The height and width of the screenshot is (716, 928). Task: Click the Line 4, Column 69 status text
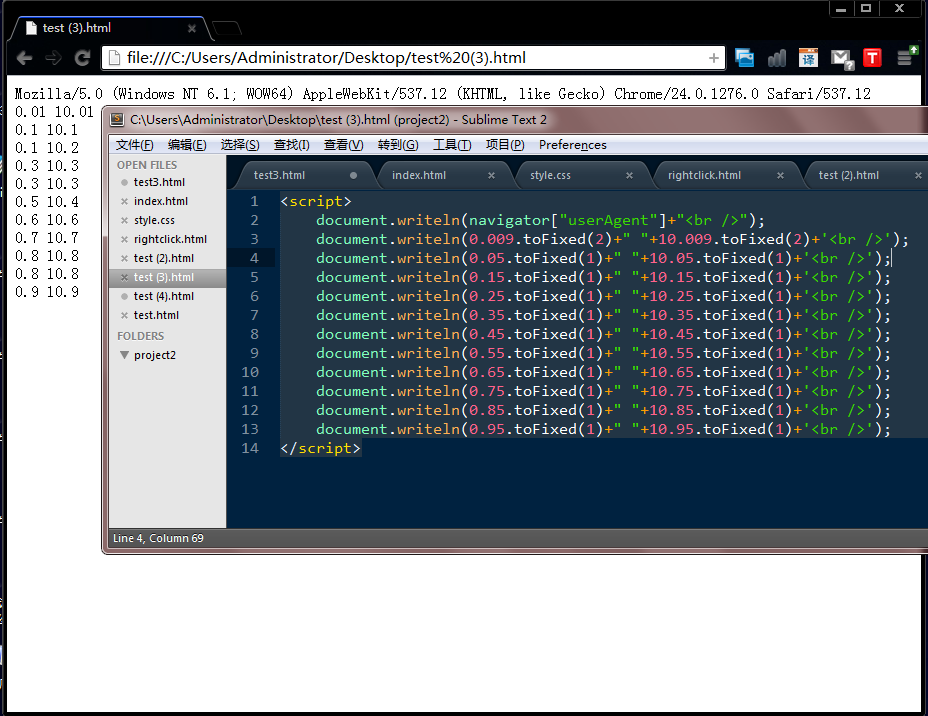(158, 538)
